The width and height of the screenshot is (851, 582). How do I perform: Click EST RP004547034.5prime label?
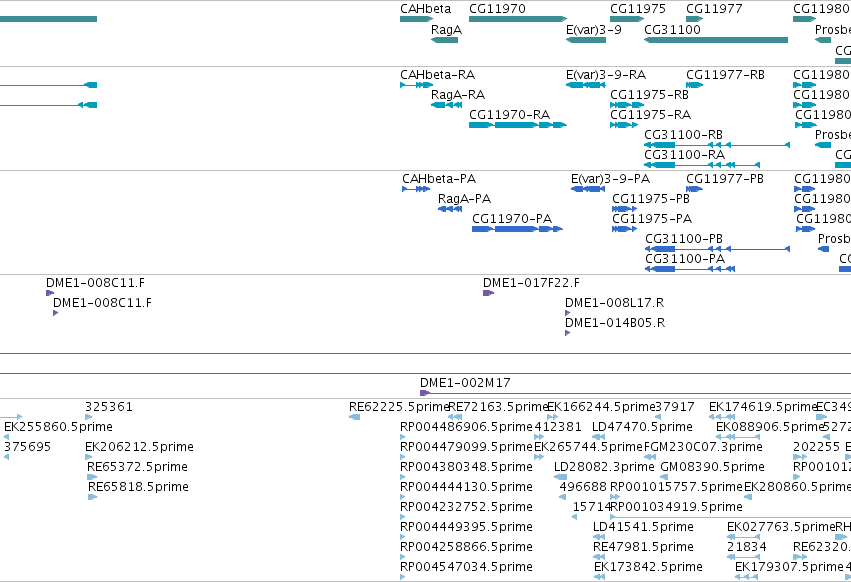click(466, 568)
